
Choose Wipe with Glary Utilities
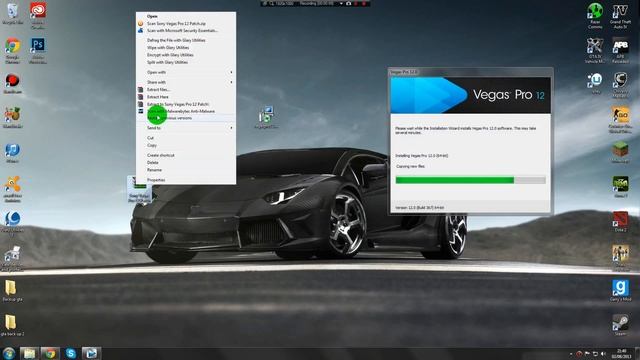coord(186,48)
